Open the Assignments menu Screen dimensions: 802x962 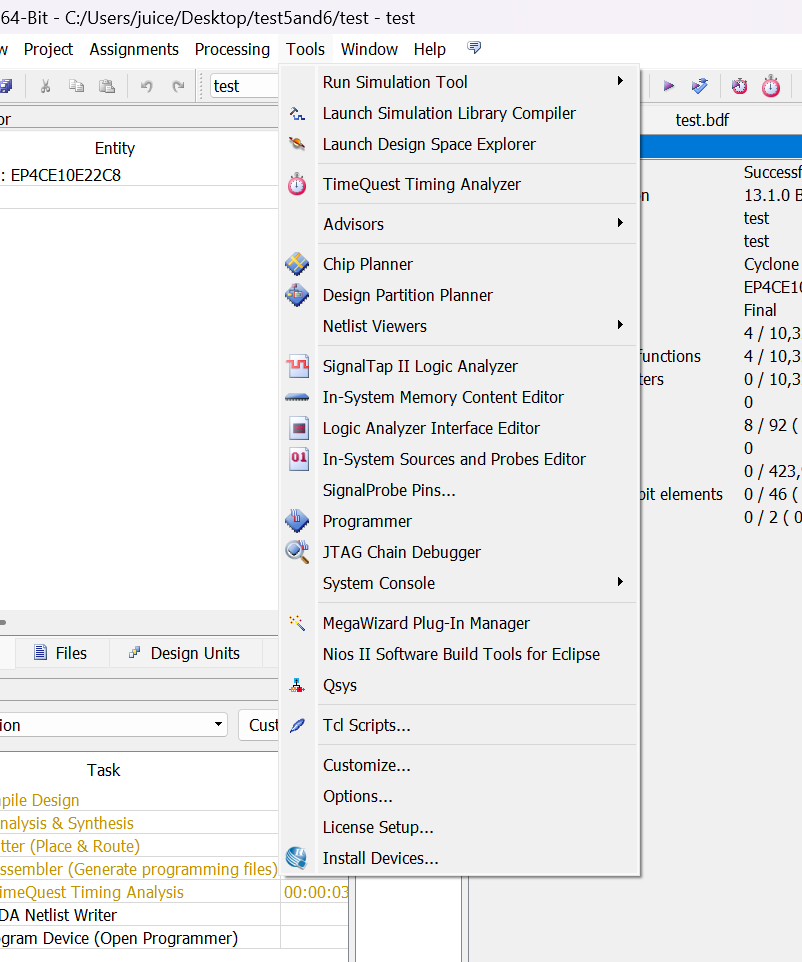134,49
